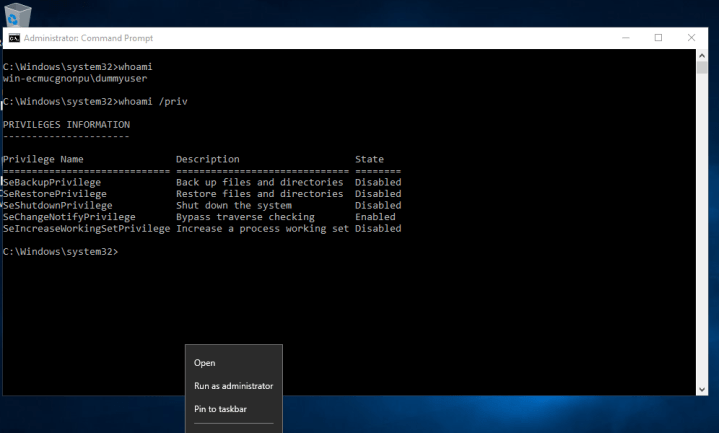This screenshot has width=719, height=433.
Task: Select Open from the context menu
Action: point(204,363)
